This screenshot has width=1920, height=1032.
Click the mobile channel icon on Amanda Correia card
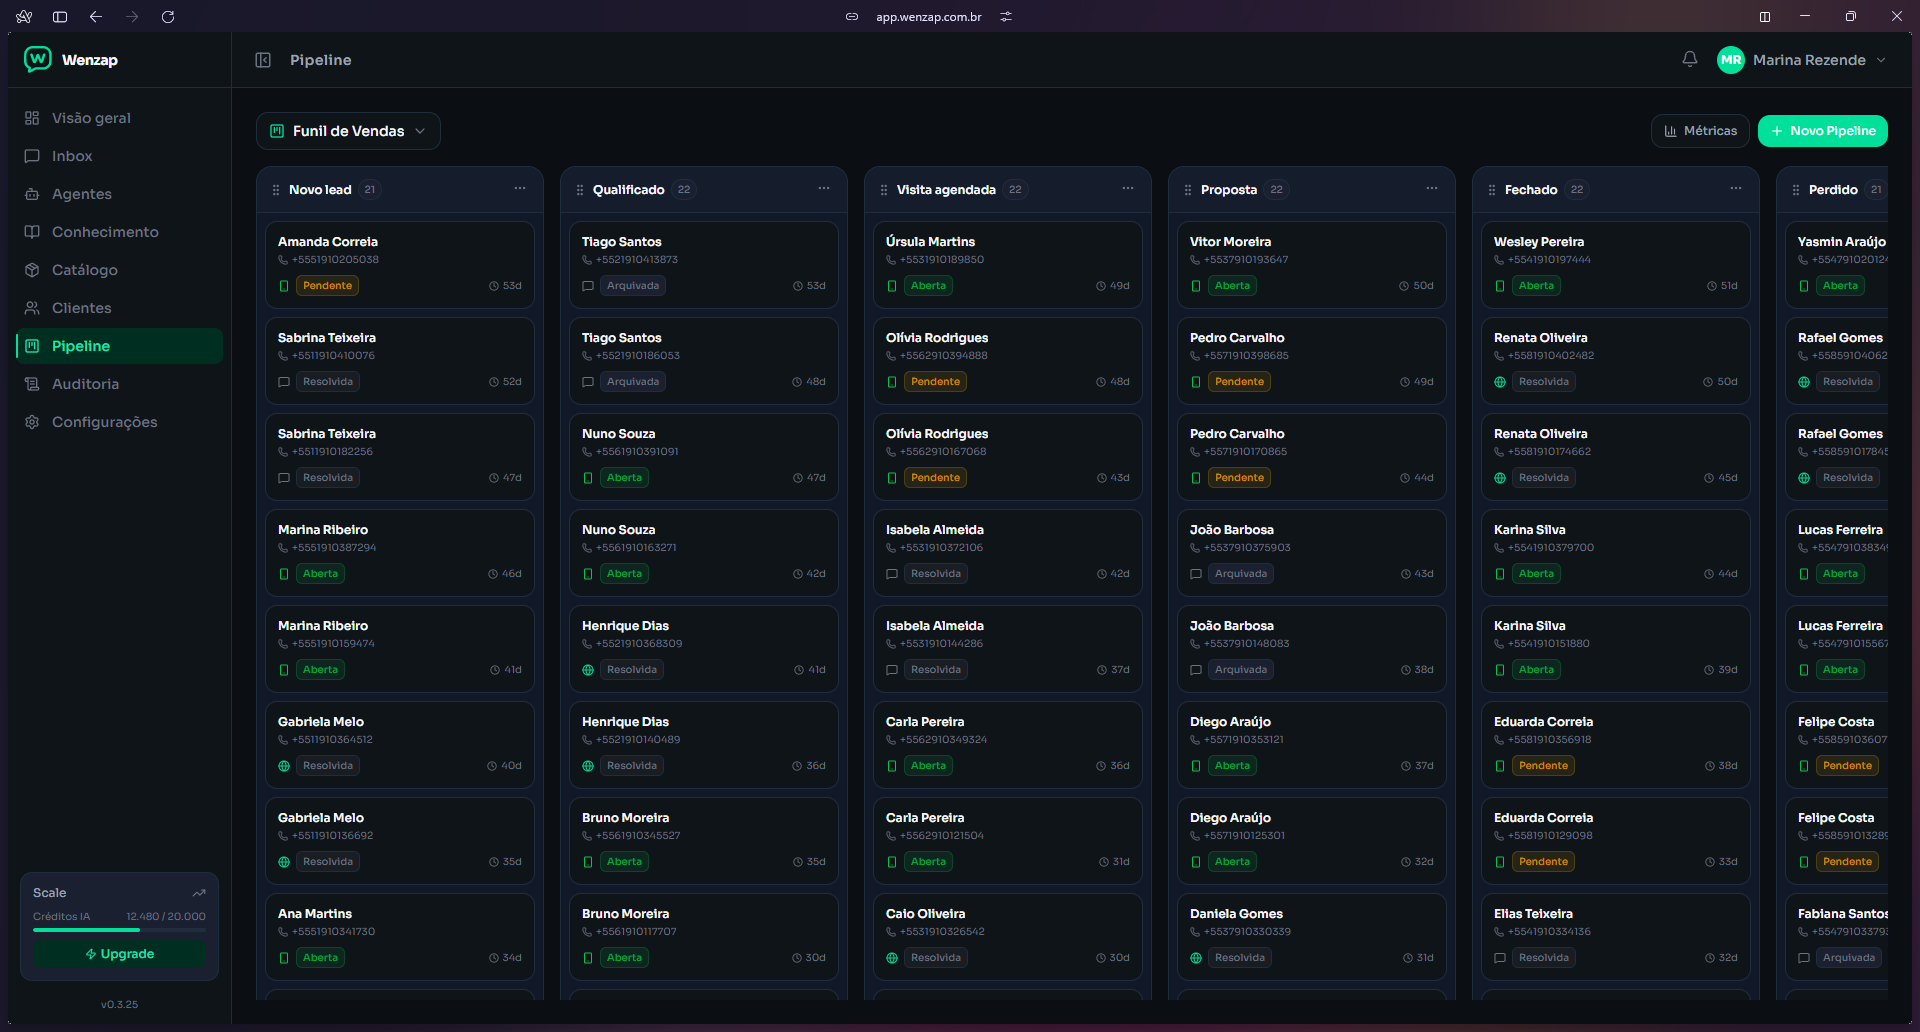[284, 286]
